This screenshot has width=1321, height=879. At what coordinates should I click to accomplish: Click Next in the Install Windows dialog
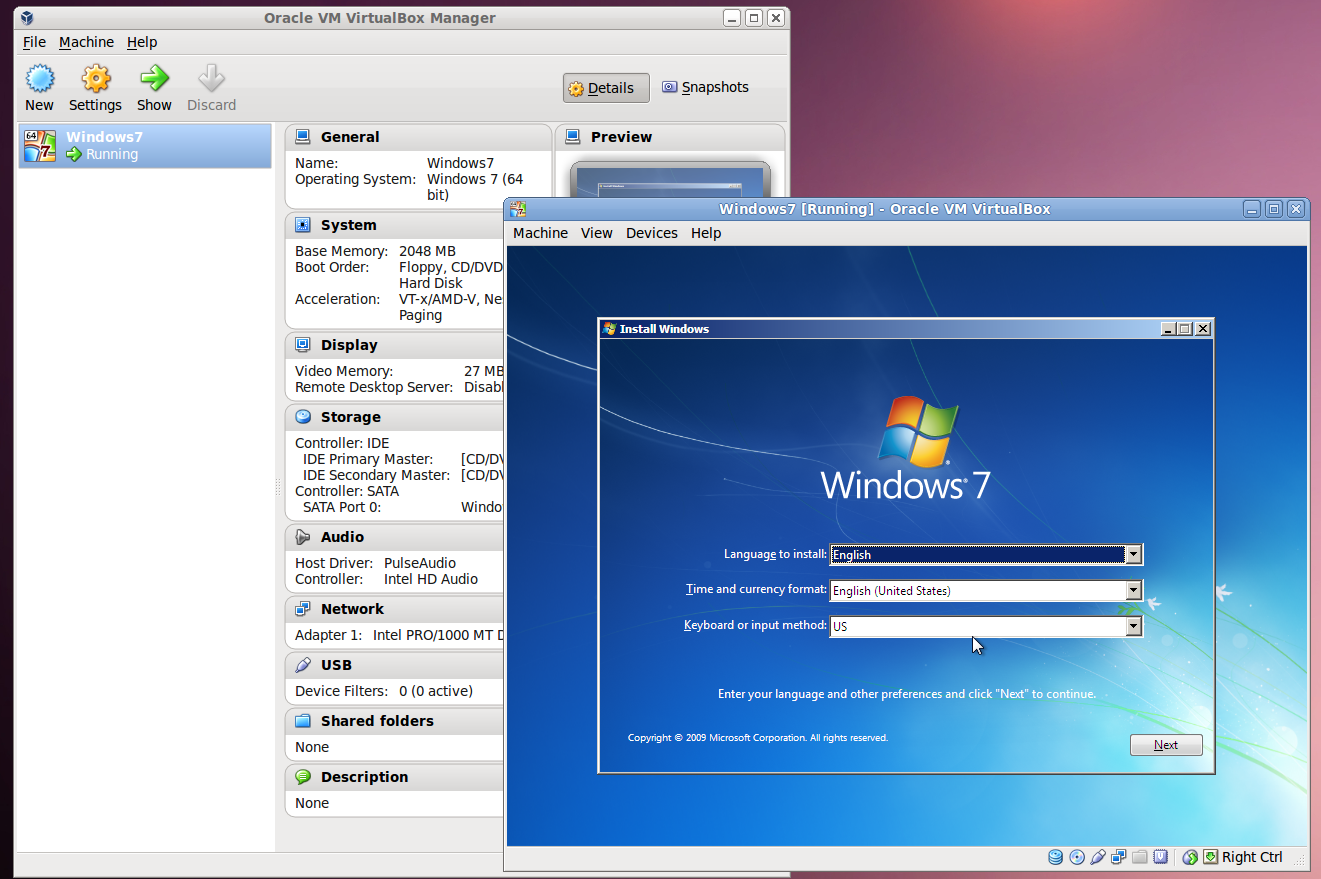click(x=1166, y=745)
